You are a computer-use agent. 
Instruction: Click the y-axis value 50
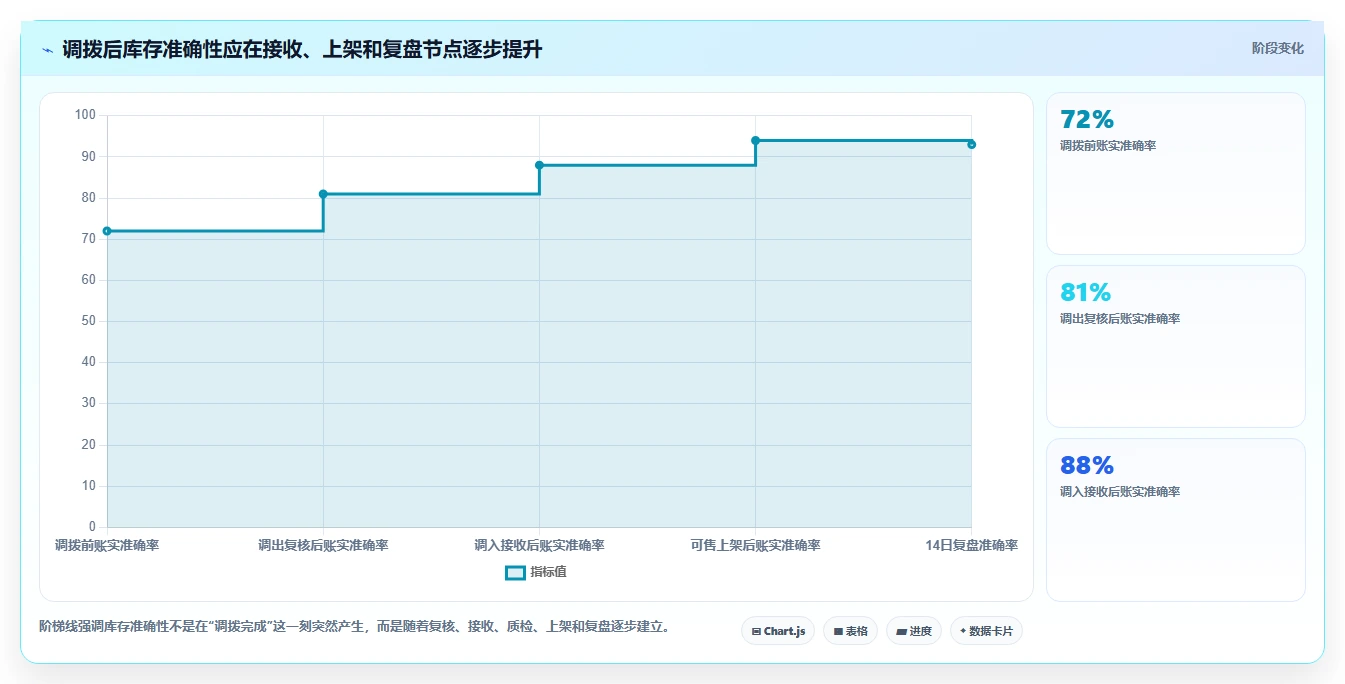pos(88,321)
